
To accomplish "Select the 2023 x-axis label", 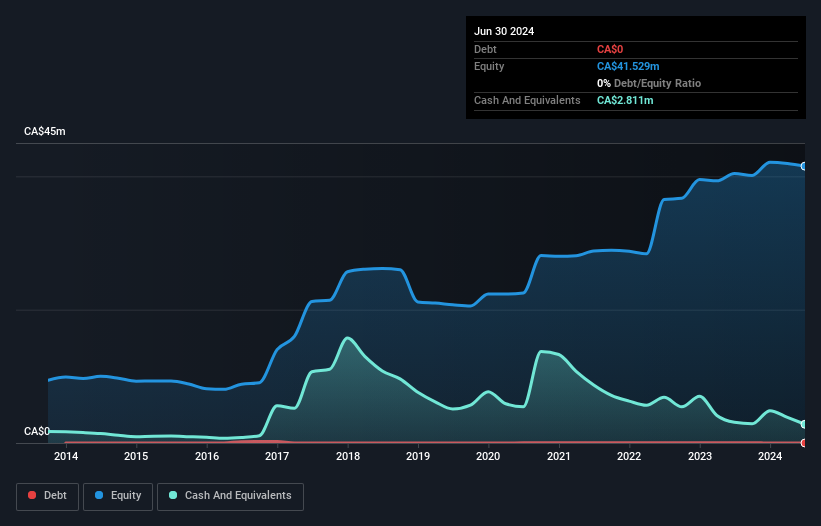I will 700,456.
